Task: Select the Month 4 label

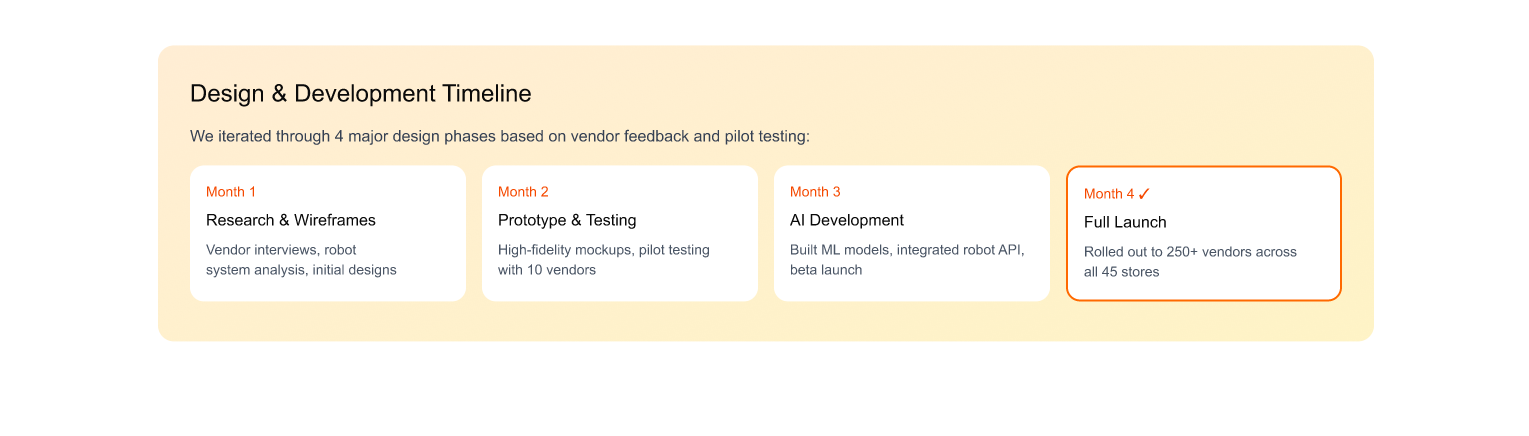Action: click(1108, 194)
